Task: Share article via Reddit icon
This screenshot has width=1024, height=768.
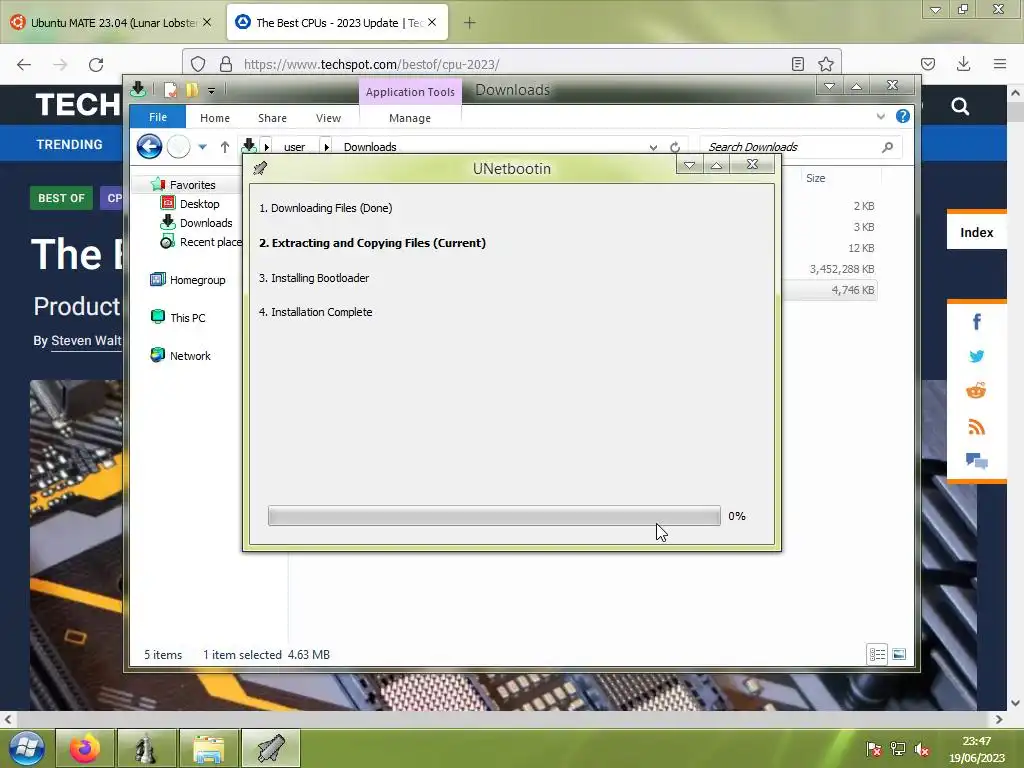Action: coord(976,391)
